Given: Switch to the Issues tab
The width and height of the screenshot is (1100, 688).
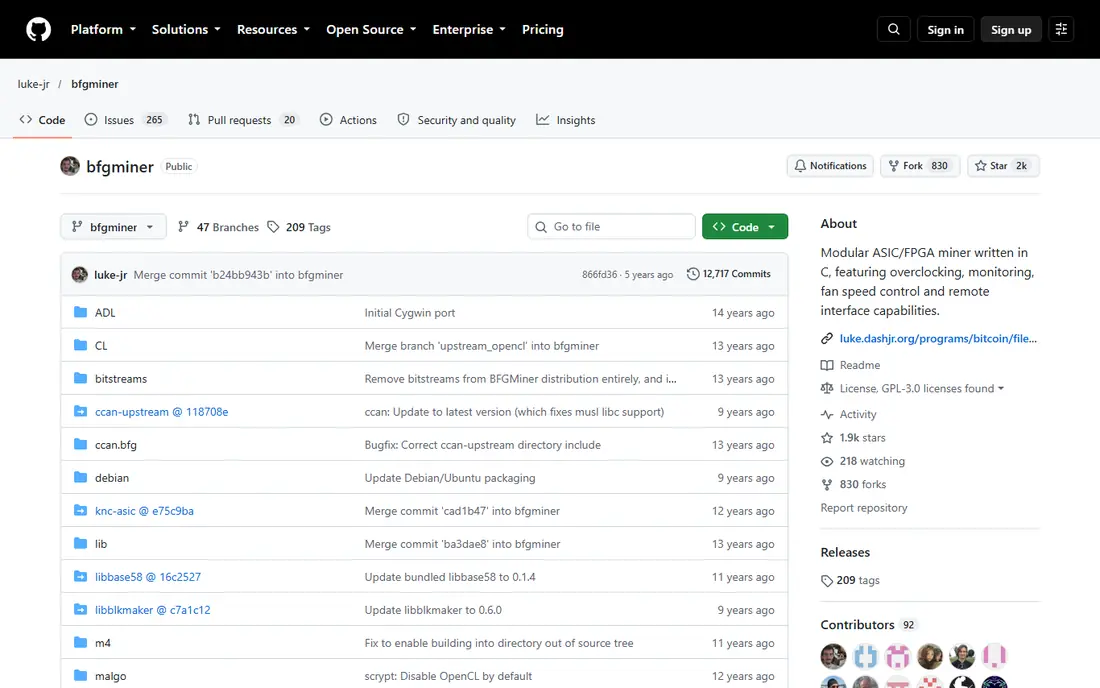Looking at the screenshot, I should 123,120.
